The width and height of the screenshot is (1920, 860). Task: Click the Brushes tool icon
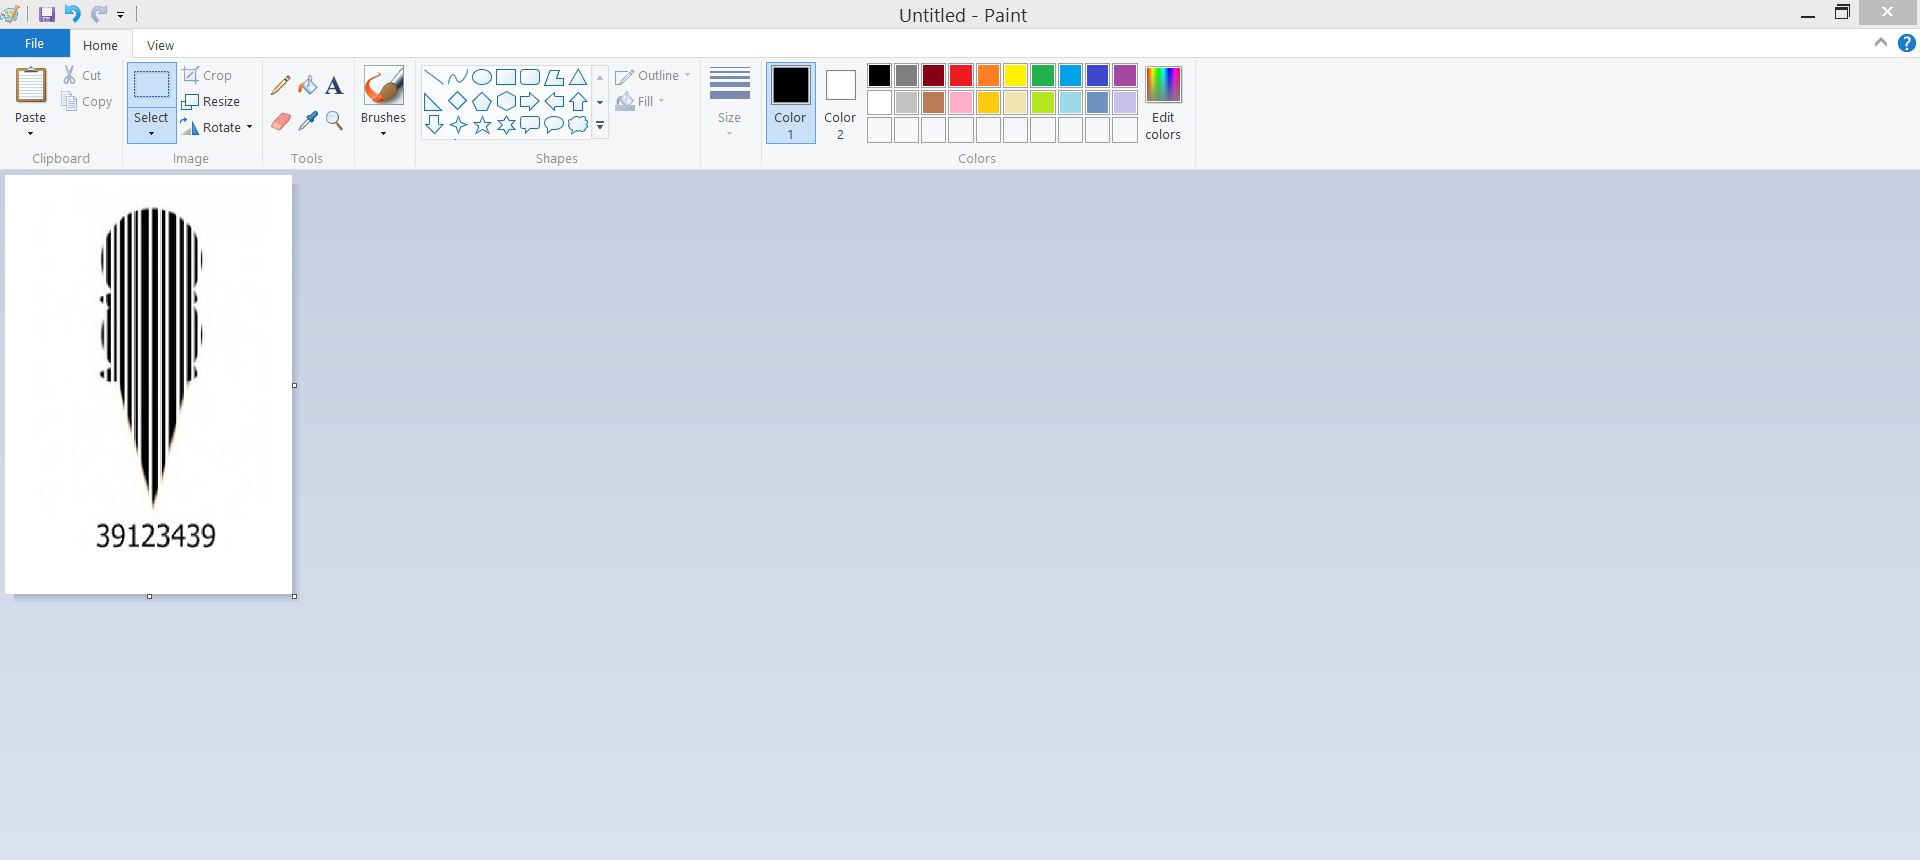tap(383, 86)
